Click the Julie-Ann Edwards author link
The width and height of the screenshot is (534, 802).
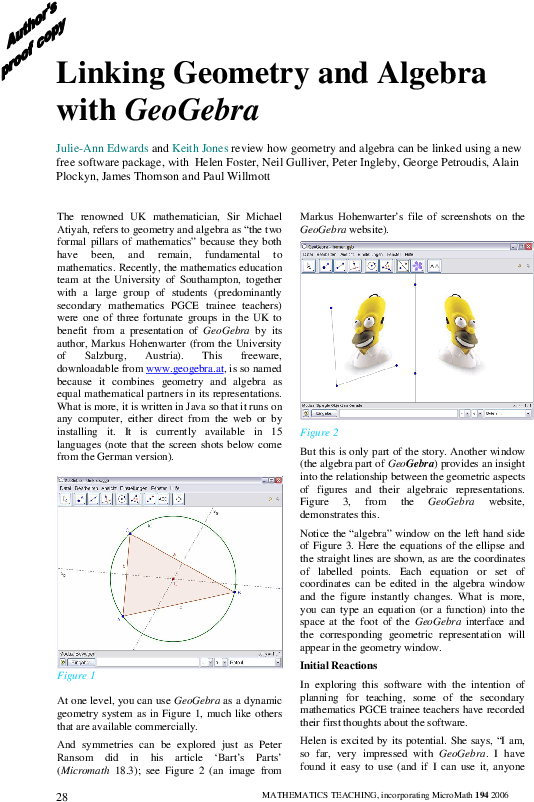[102, 148]
